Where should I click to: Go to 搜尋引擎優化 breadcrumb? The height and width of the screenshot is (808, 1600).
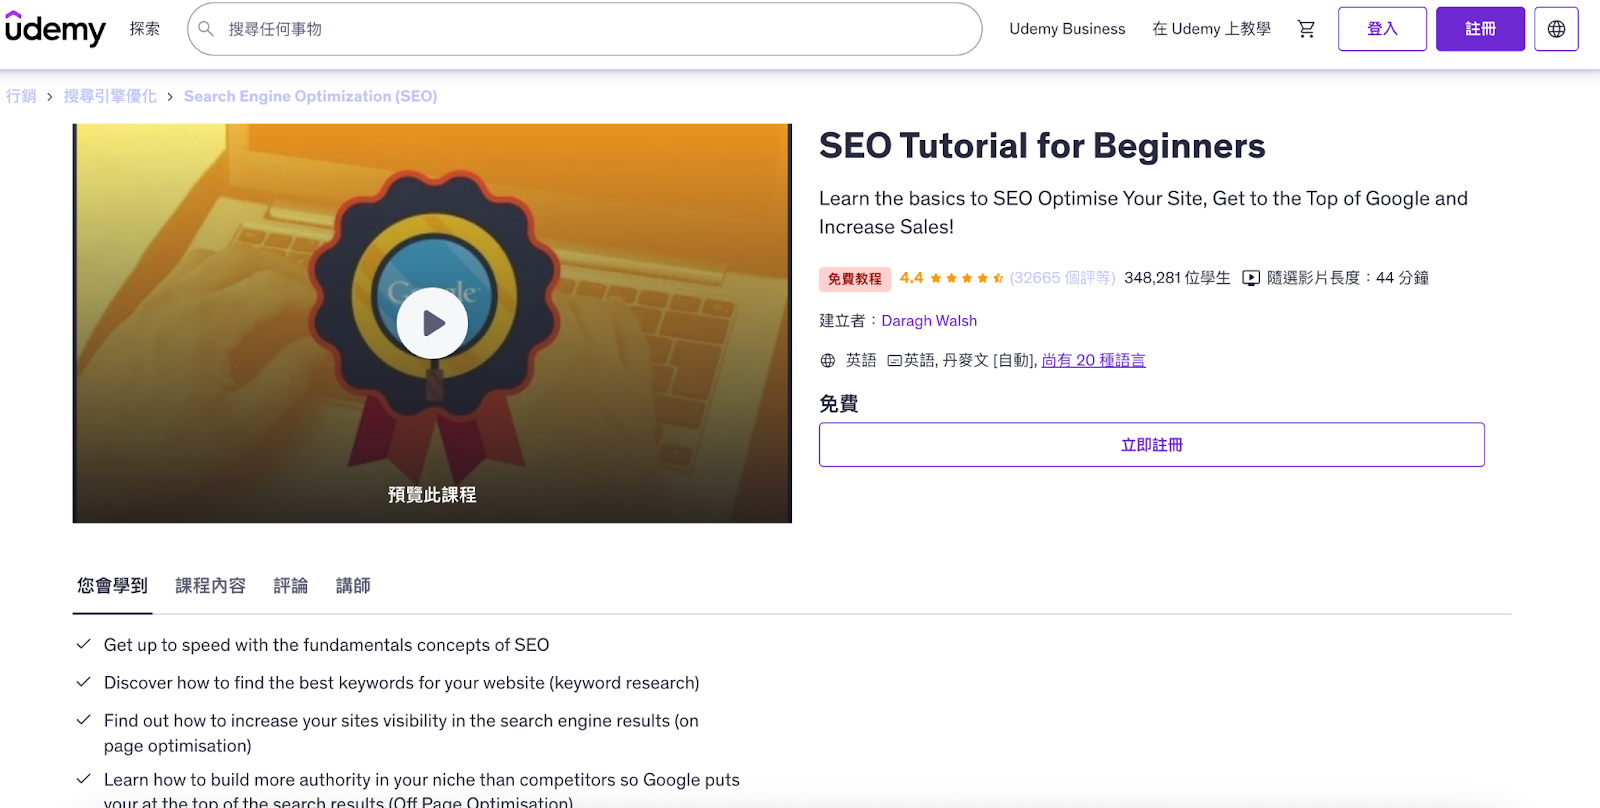(x=110, y=96)
